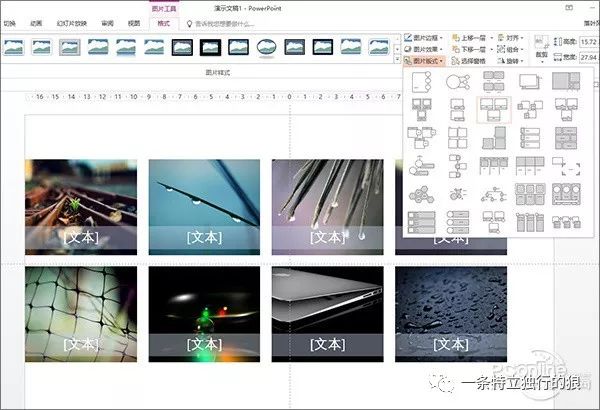Choose the overlapping stacked rectangles layout
Image resolution: width=600 pixels, height=410 pixels.
tap(530, 82)
